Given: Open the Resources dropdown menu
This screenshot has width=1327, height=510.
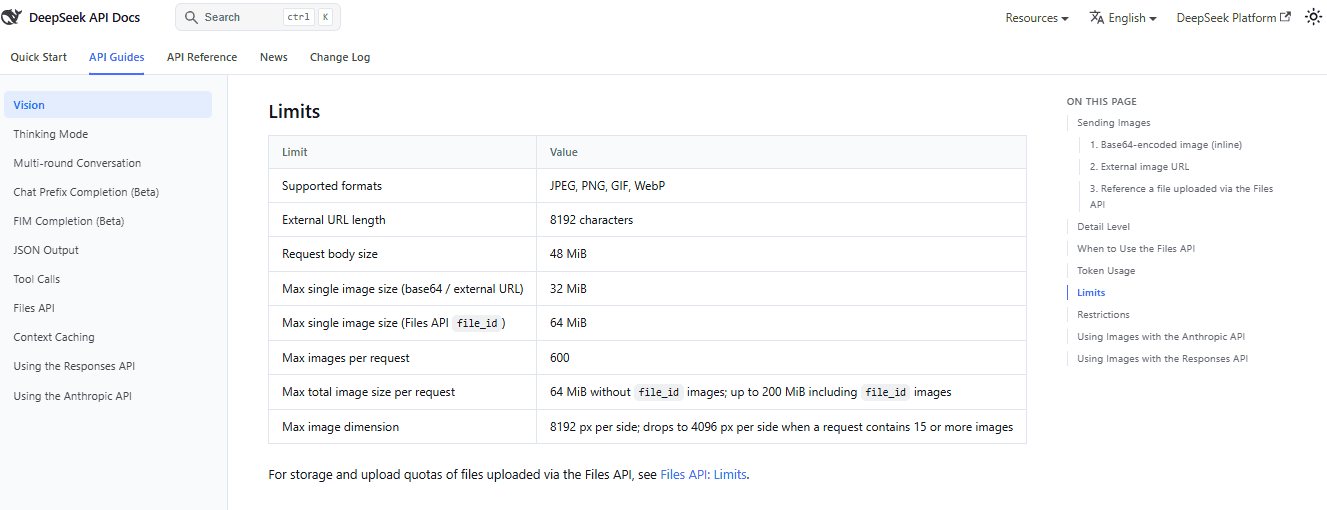Looking at the screenshot, I should [x=1037, y=18].
